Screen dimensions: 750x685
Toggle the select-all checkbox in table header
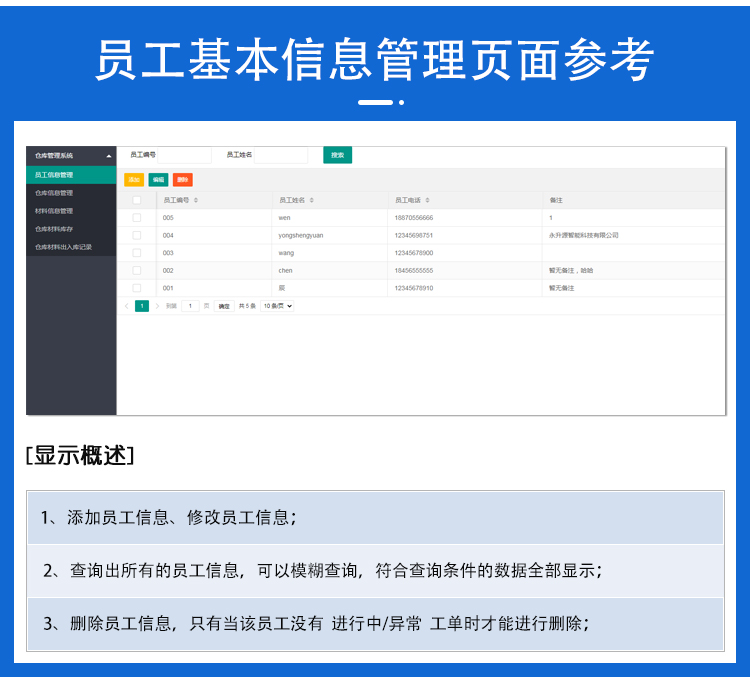click(x=137, y=200)
